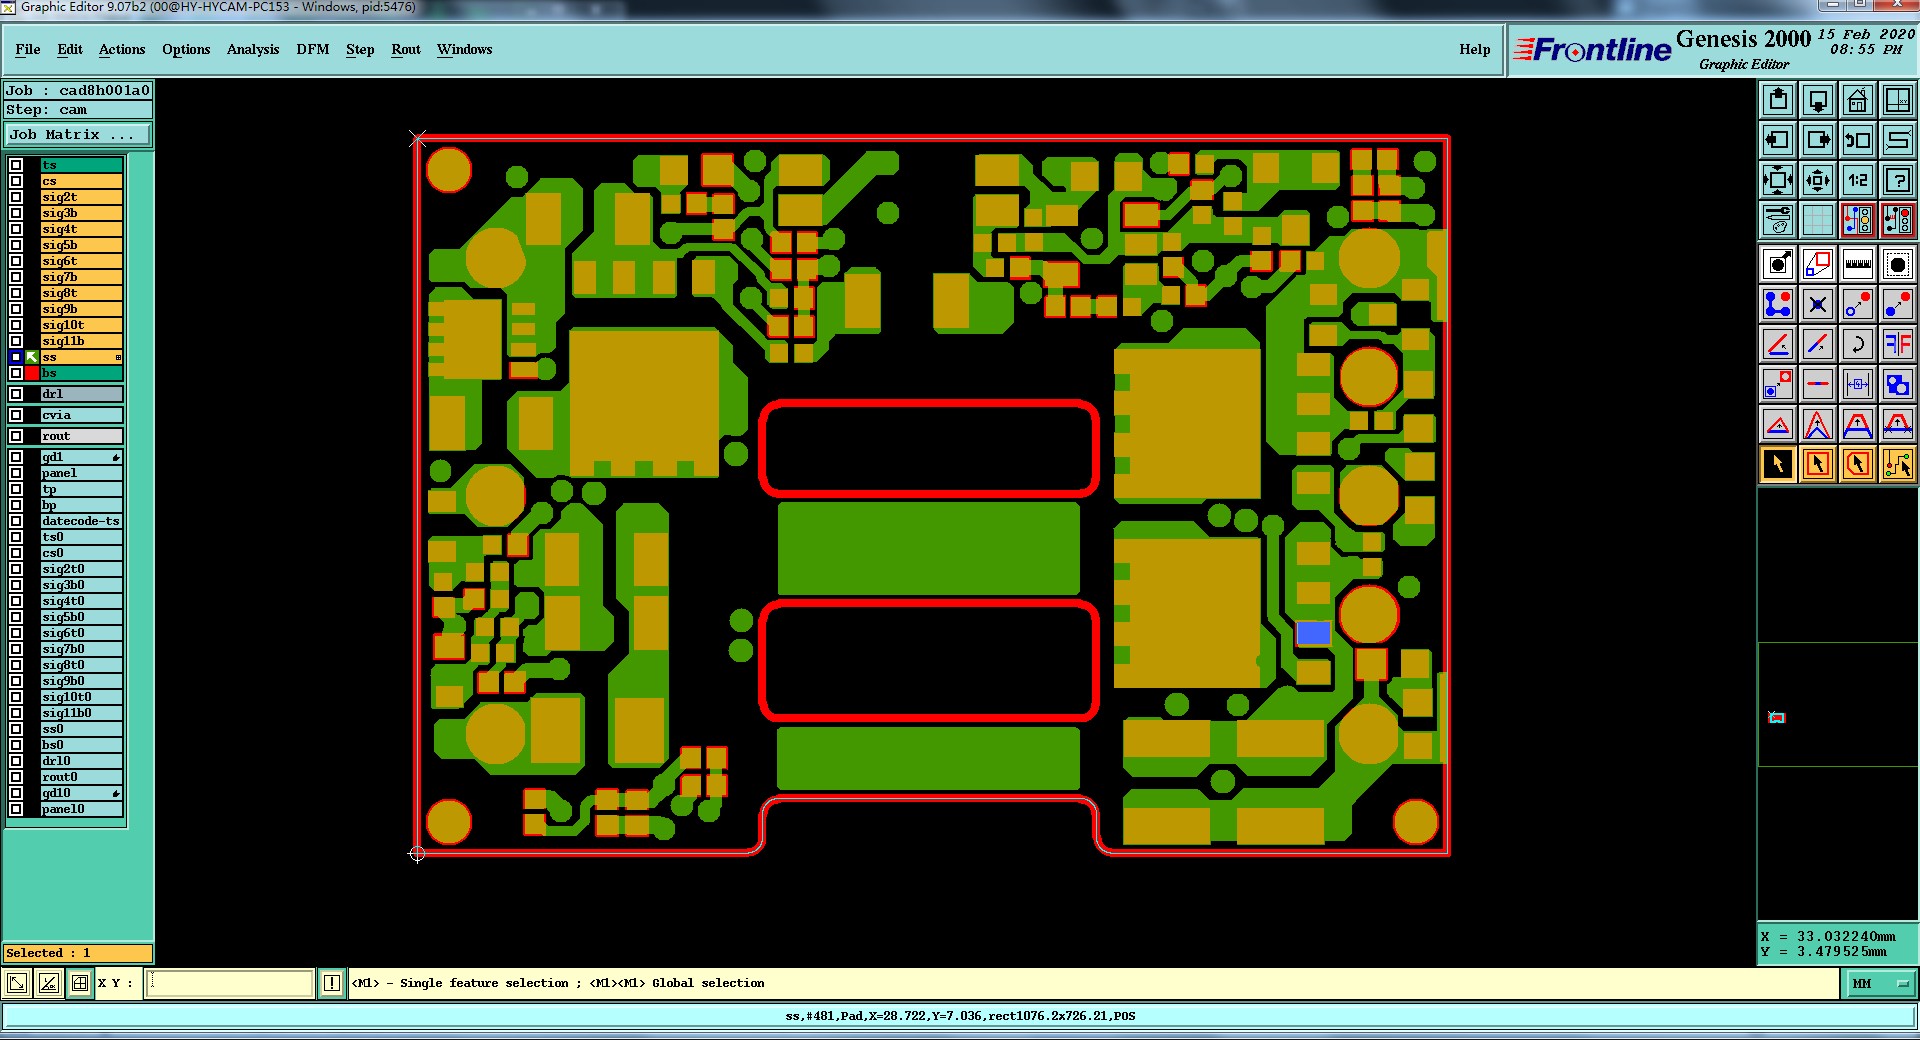The image size is (1920, 1040).
Task: Click the pan down view icon
Action: 1818,100
